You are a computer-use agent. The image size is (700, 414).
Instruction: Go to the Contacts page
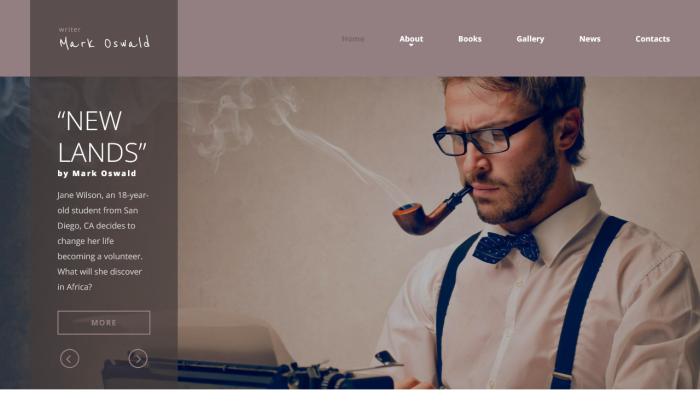652,39
